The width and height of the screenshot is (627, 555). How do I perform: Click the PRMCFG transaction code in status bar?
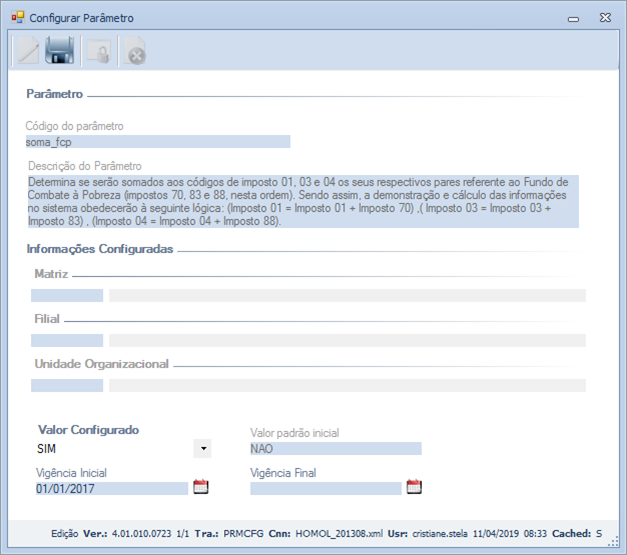click(244, 534)
